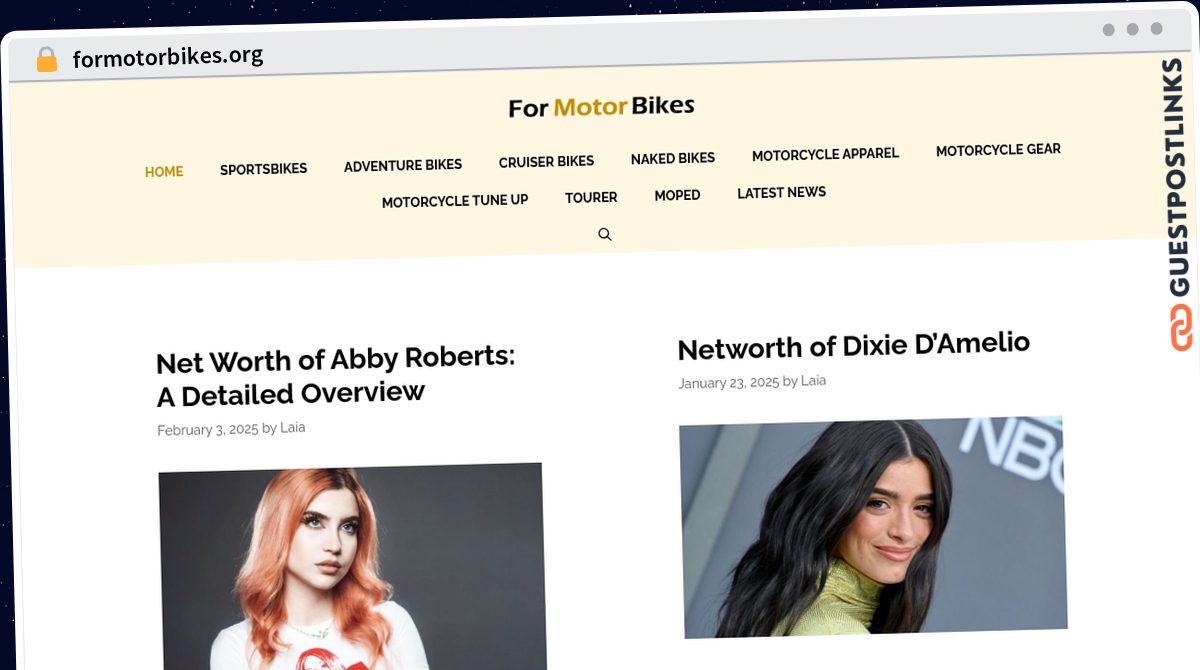Open the Sportsbikes menu item

point(264,169)
